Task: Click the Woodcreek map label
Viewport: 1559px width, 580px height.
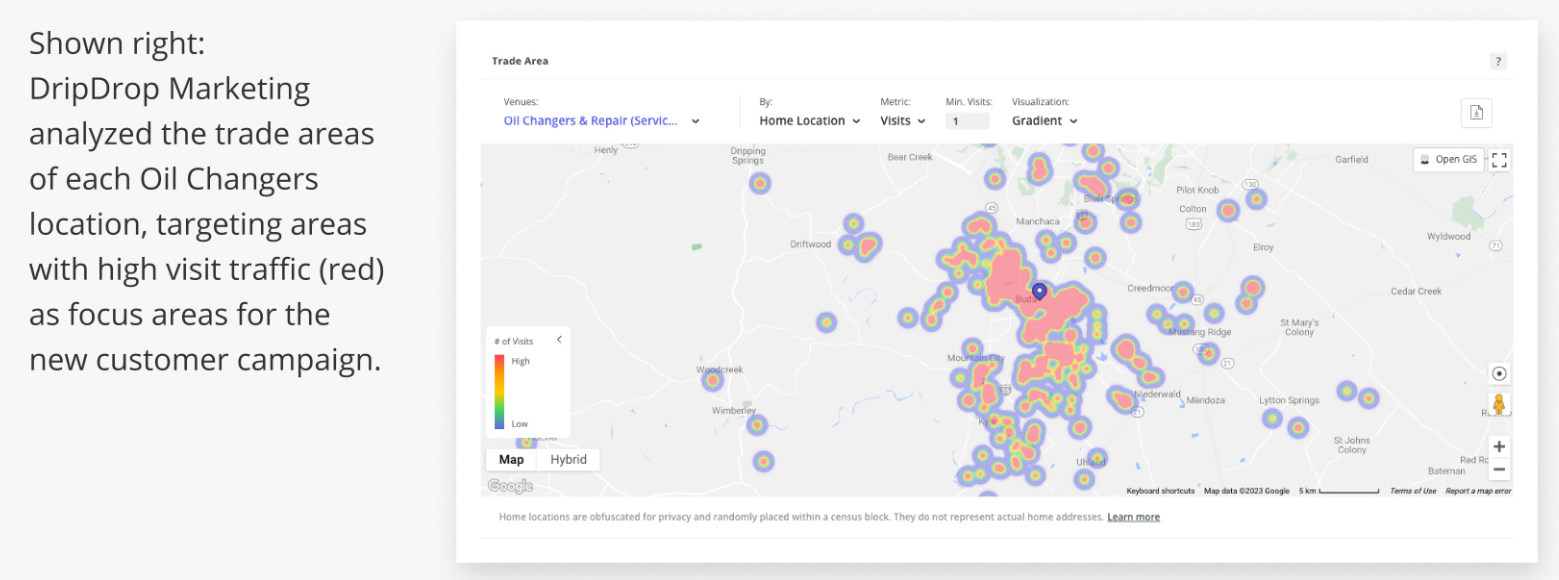Action: tap(719, 370)
